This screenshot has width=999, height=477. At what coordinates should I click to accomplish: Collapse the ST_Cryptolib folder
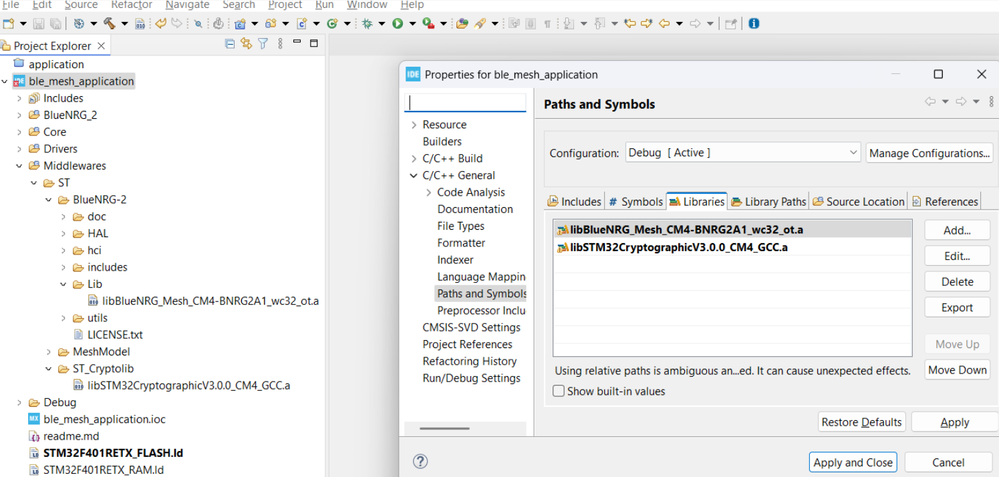[49, 369]
